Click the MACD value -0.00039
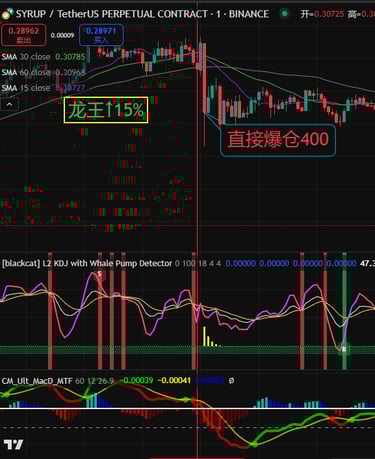 click(x=136, y=380)
